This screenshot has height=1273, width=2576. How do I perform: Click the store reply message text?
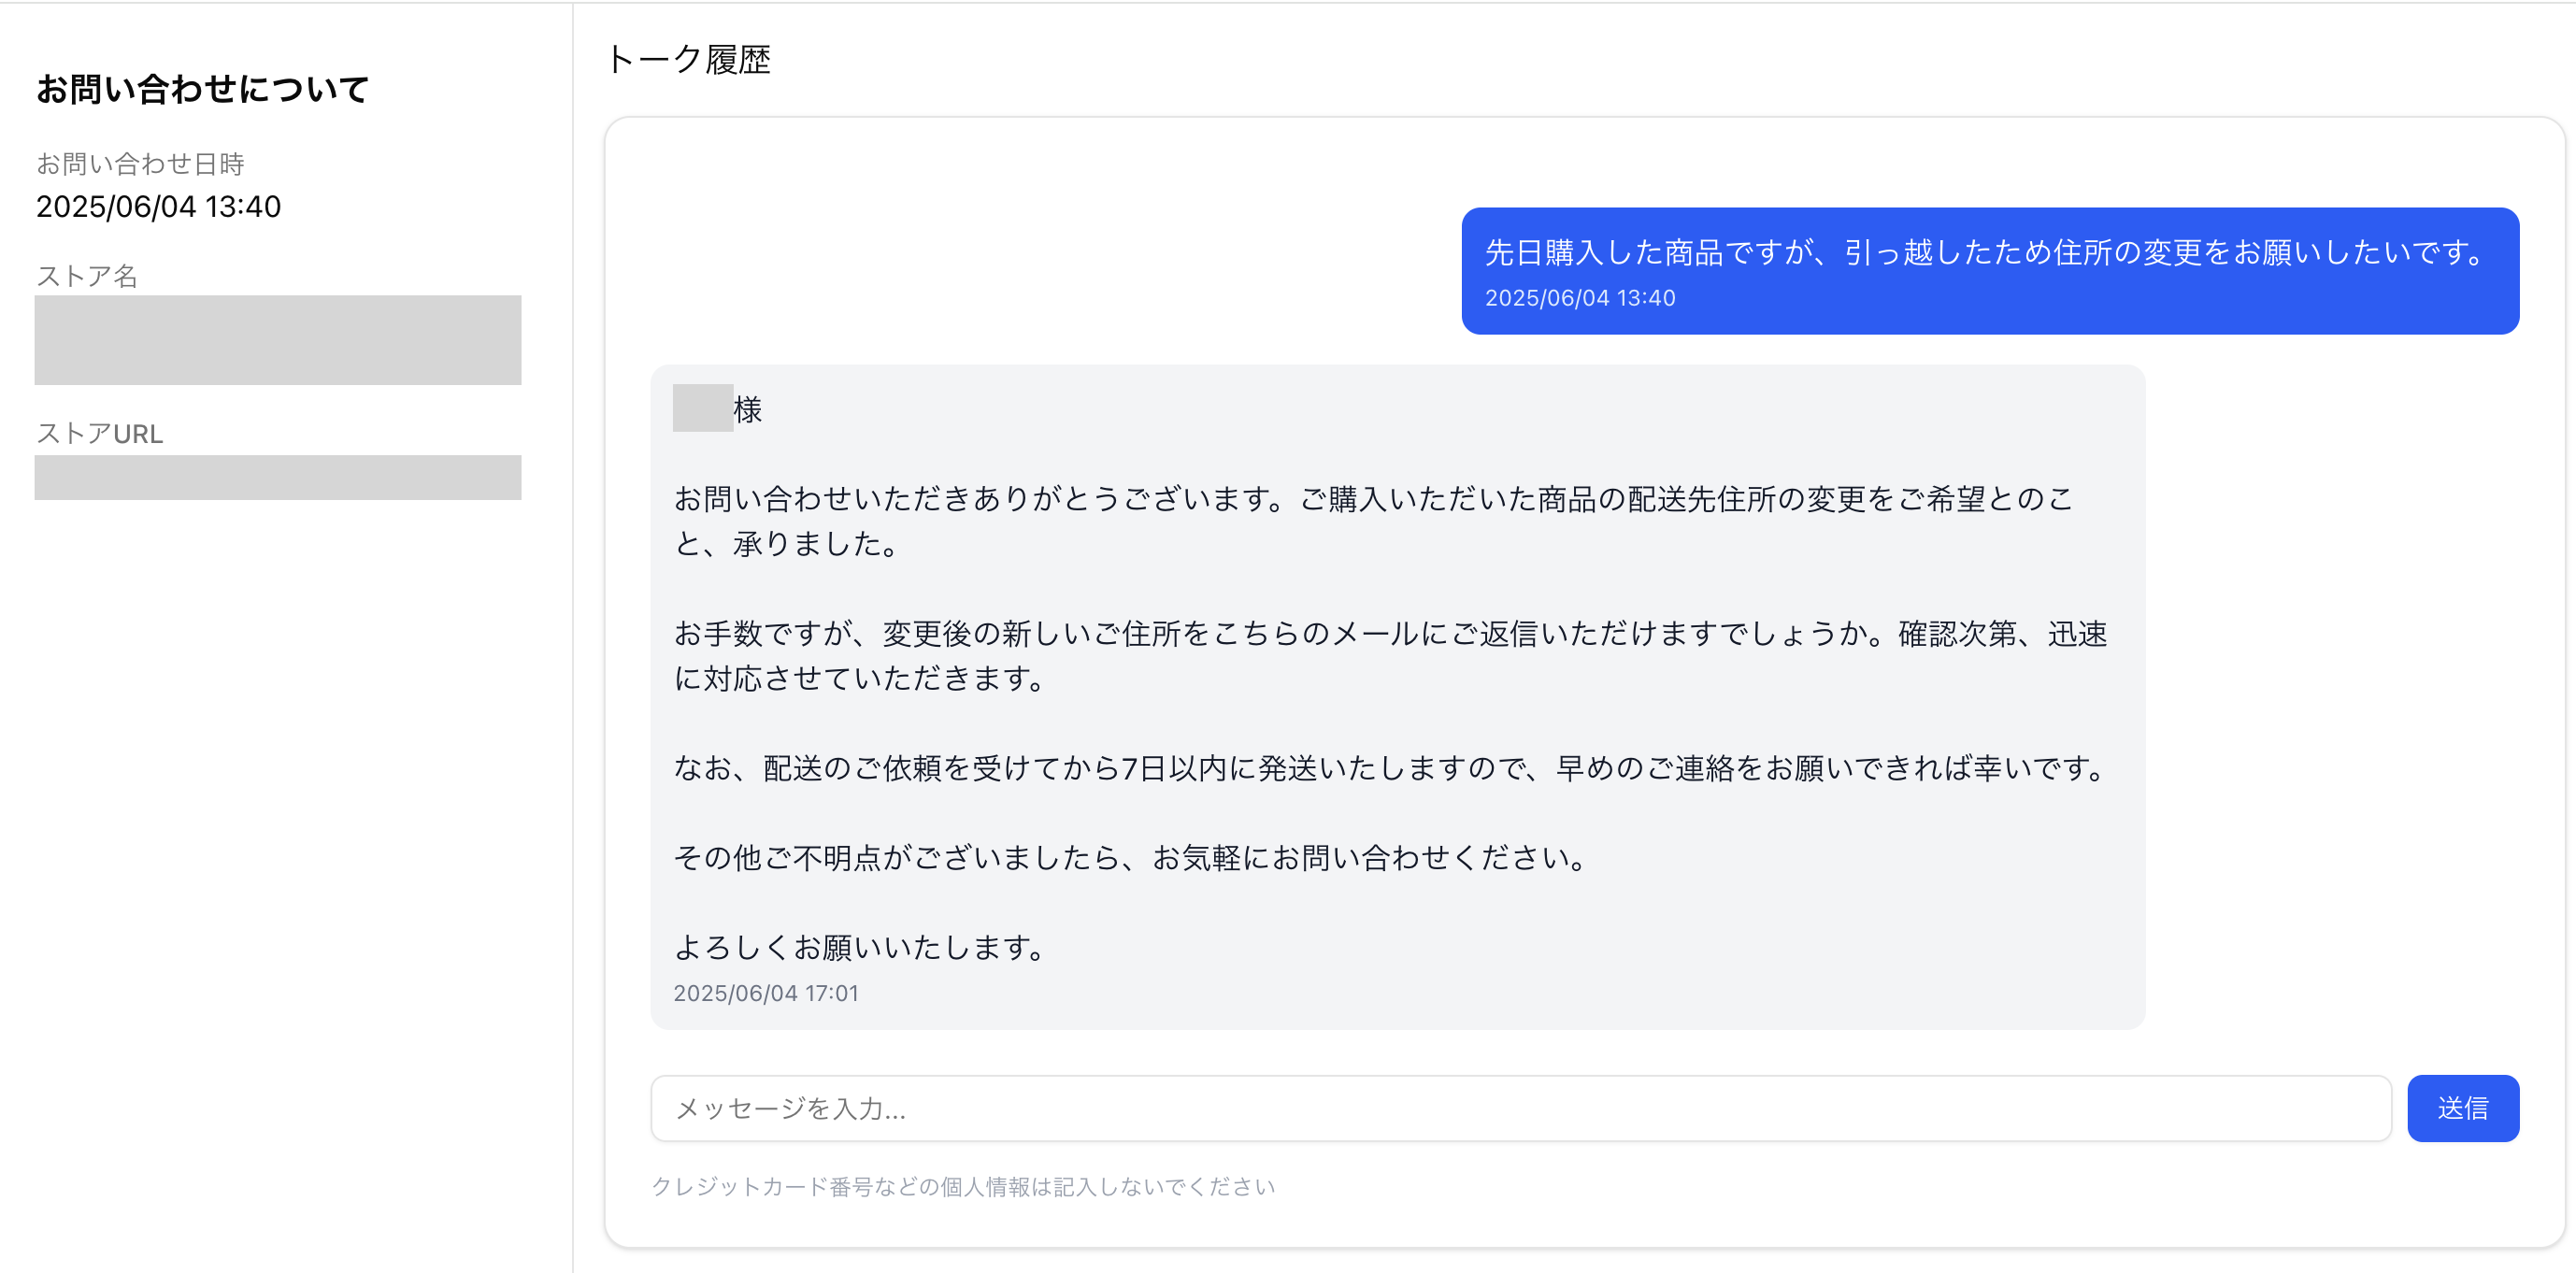tap(1397, 697)
